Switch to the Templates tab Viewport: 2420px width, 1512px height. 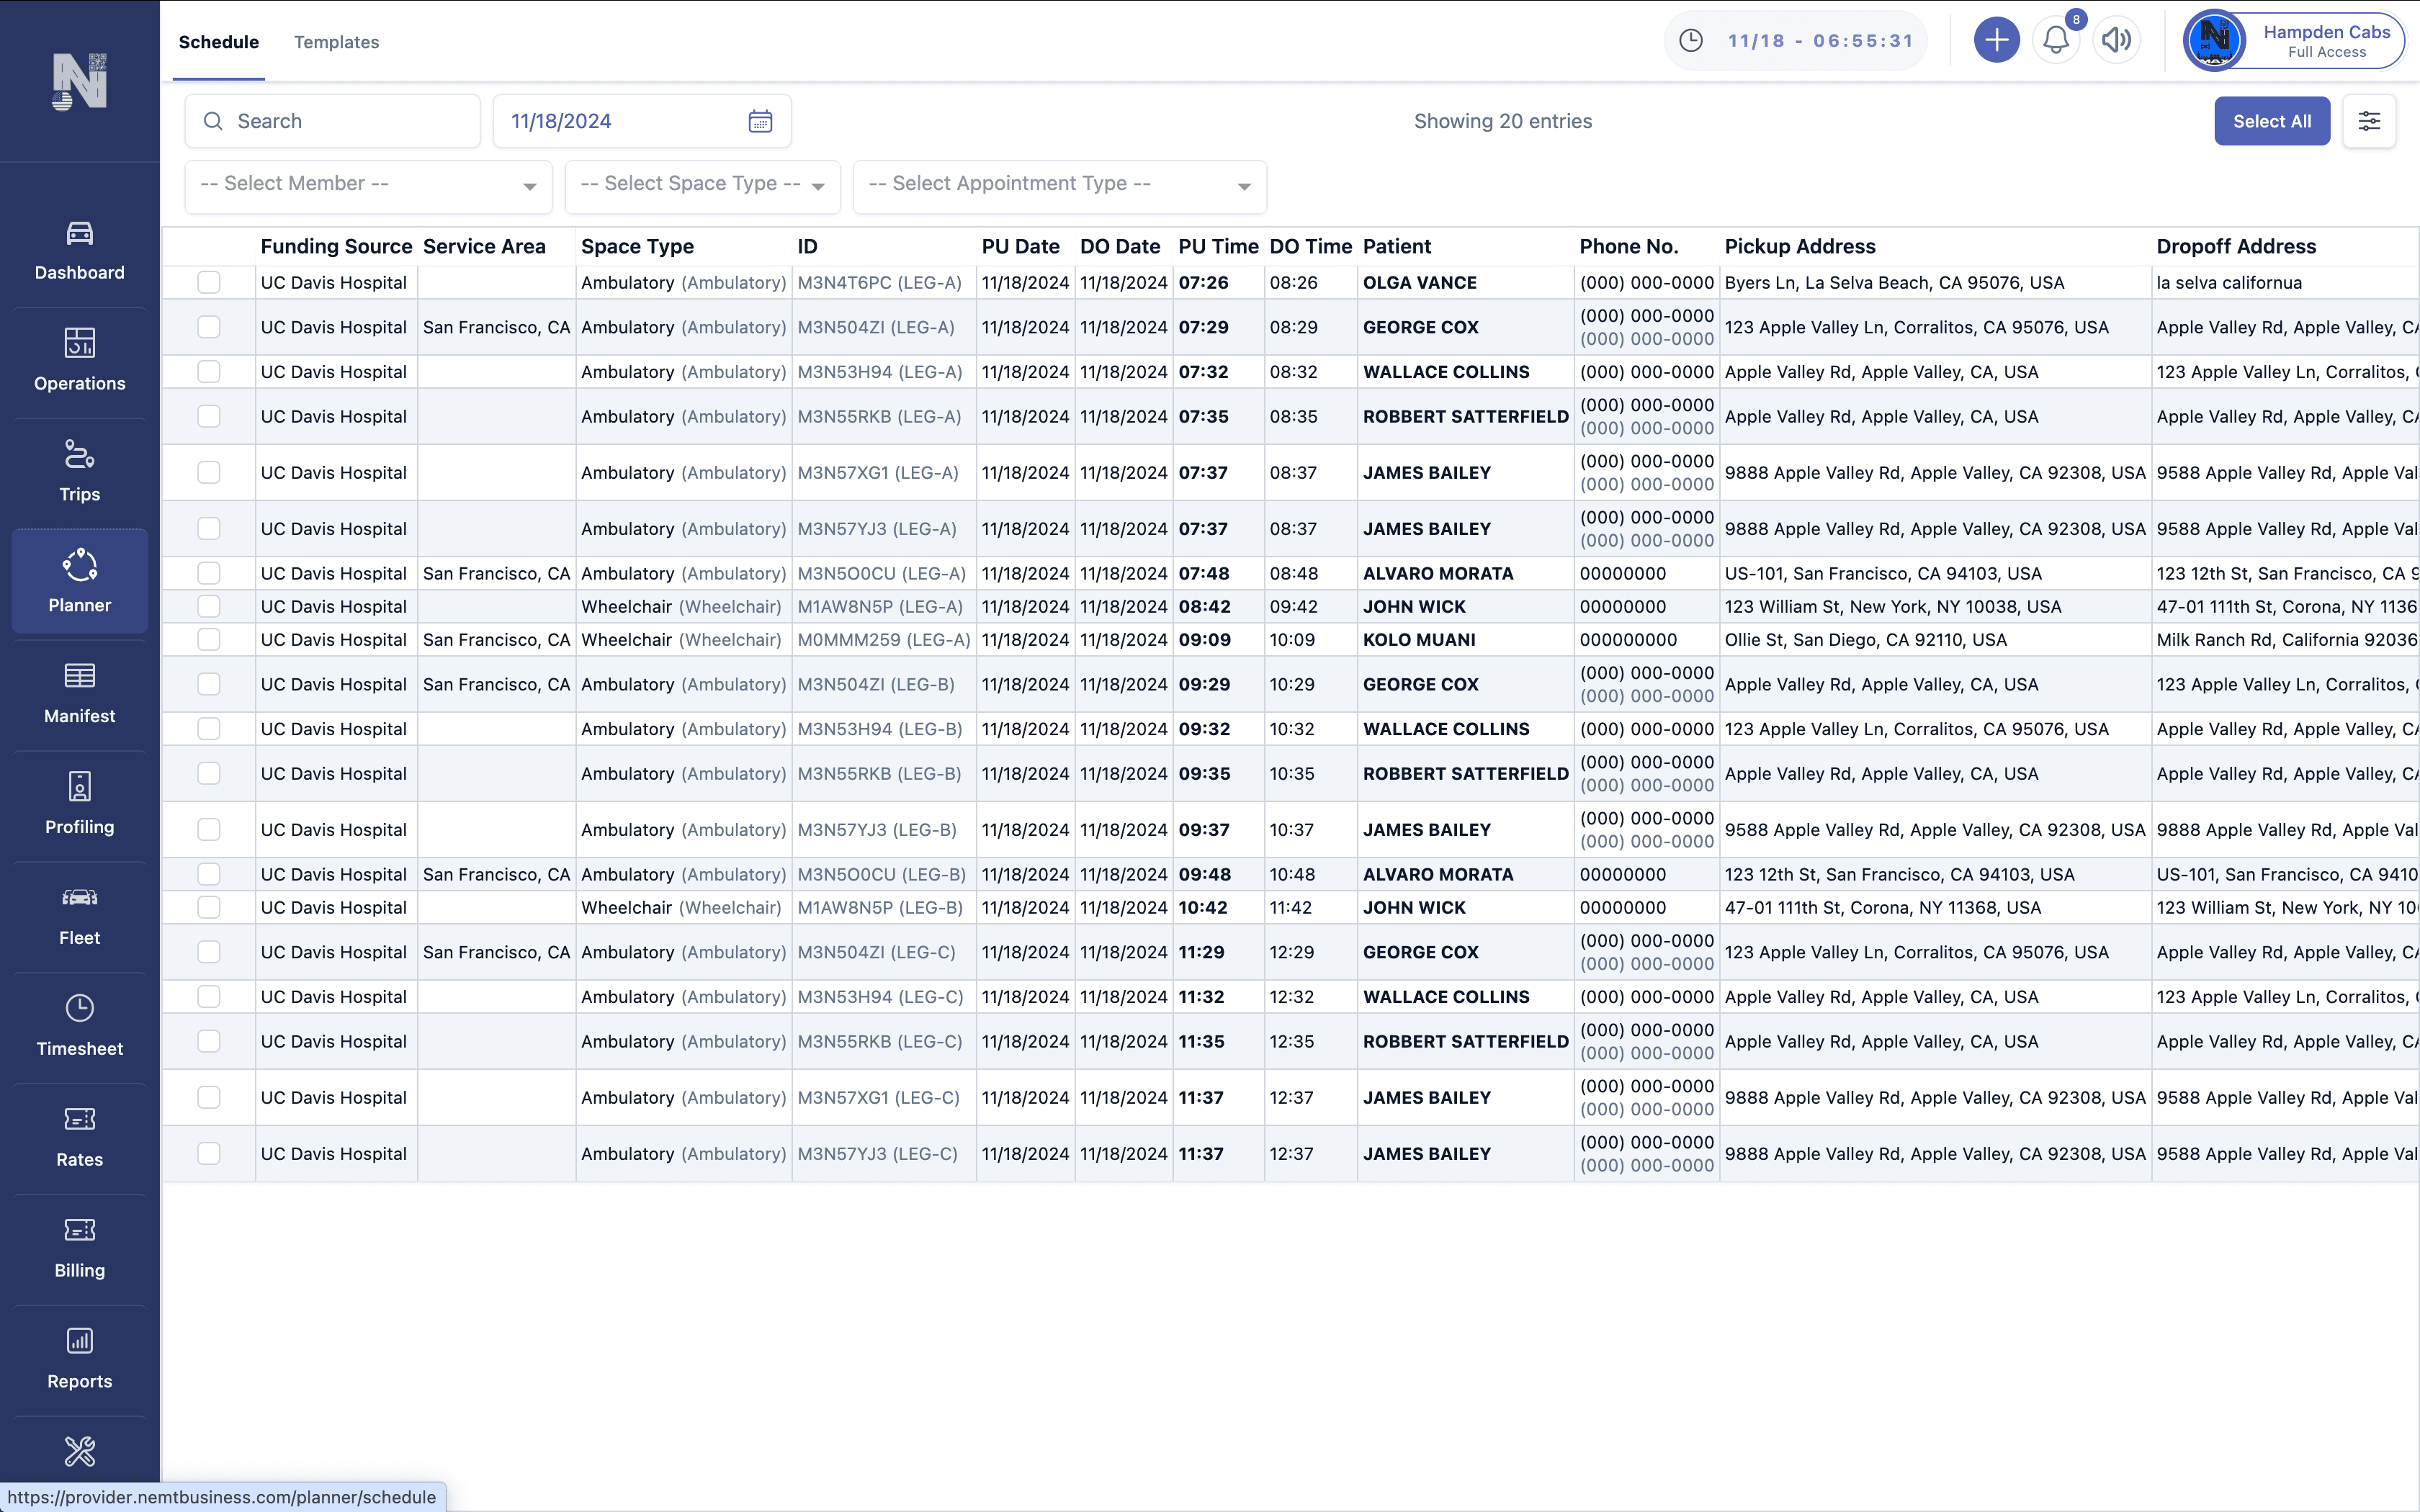coord(336,42)
